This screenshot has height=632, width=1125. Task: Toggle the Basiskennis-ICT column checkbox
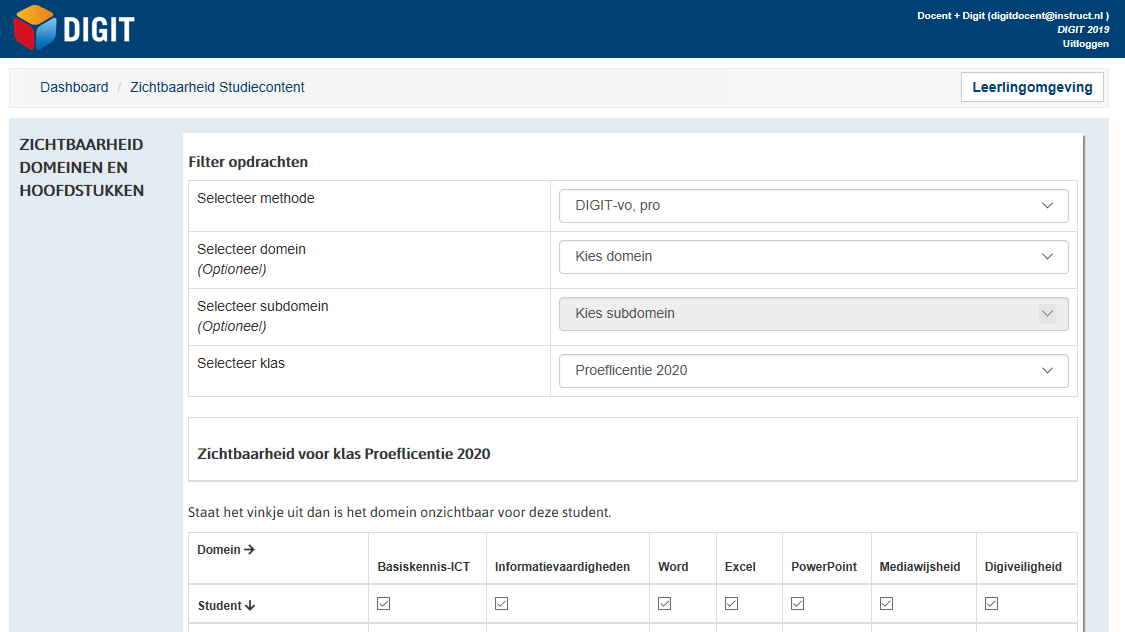click(383, 604)
